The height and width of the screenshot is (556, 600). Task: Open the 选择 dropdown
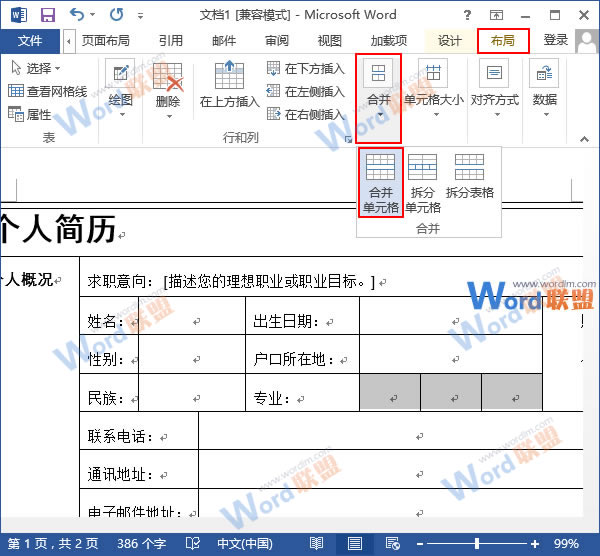click(x=36, y=68)
